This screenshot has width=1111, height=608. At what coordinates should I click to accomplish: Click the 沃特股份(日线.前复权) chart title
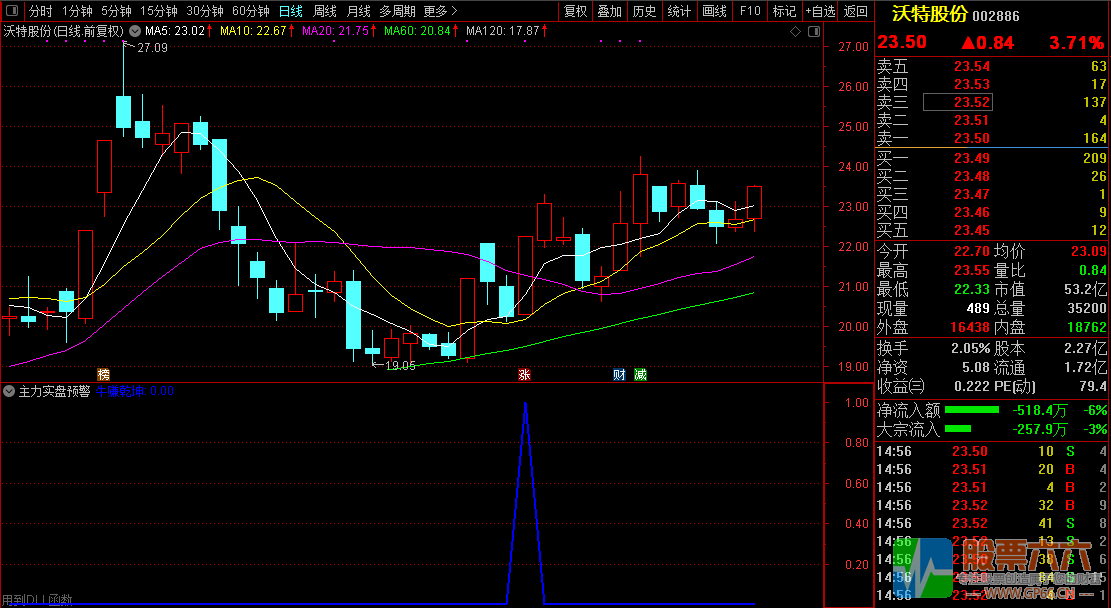[x=64, y=31]
